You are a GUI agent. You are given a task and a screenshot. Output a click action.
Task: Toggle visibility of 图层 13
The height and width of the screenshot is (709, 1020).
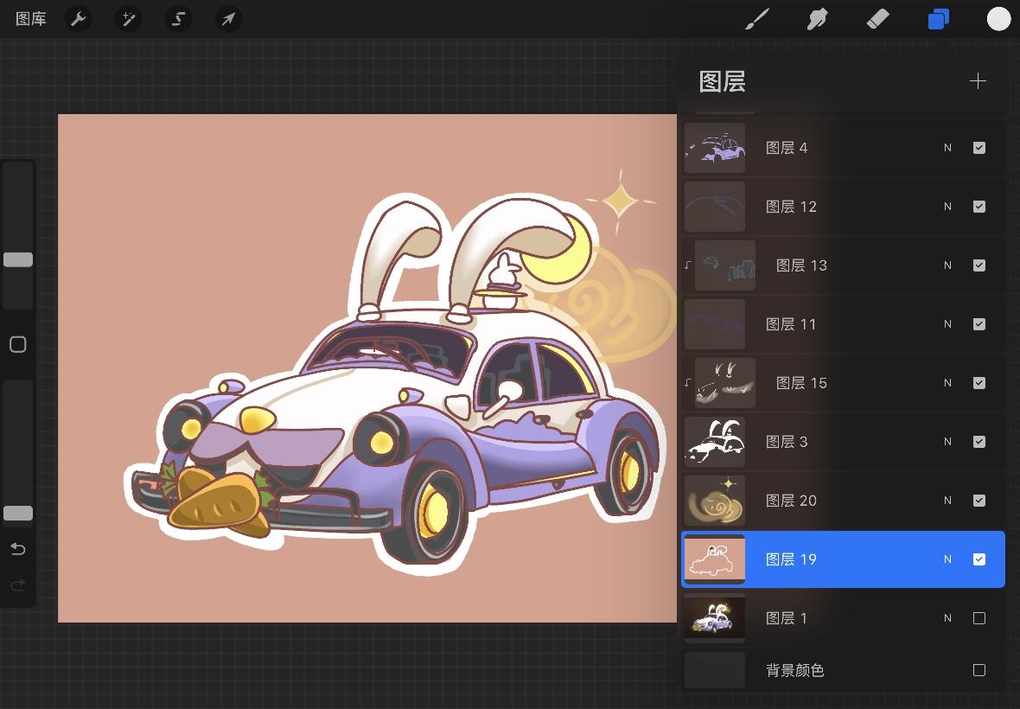point(979,265)
